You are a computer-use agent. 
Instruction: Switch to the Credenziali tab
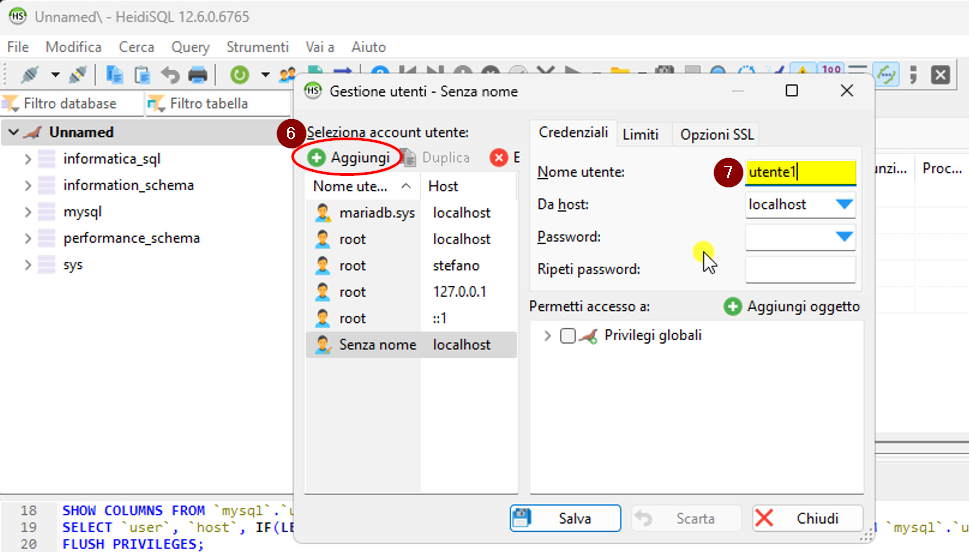573,133
